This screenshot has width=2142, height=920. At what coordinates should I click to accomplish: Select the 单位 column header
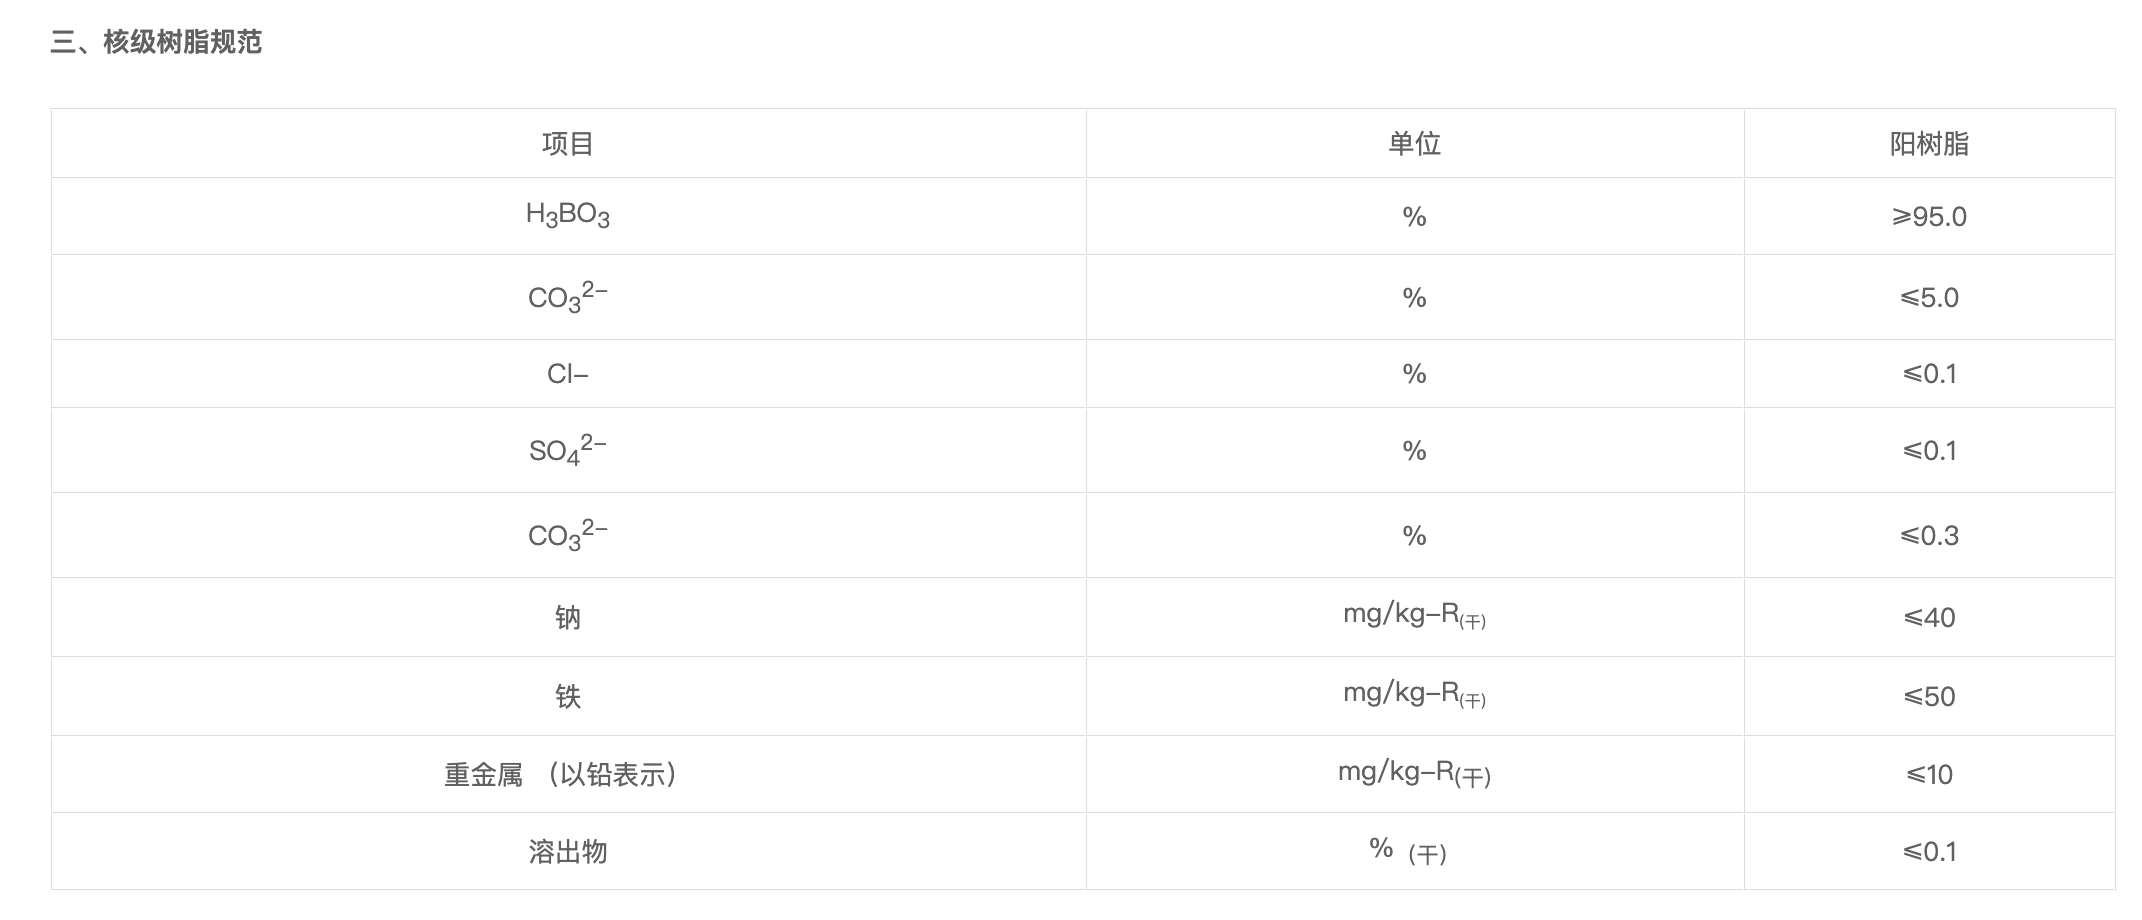point(1414,144)
